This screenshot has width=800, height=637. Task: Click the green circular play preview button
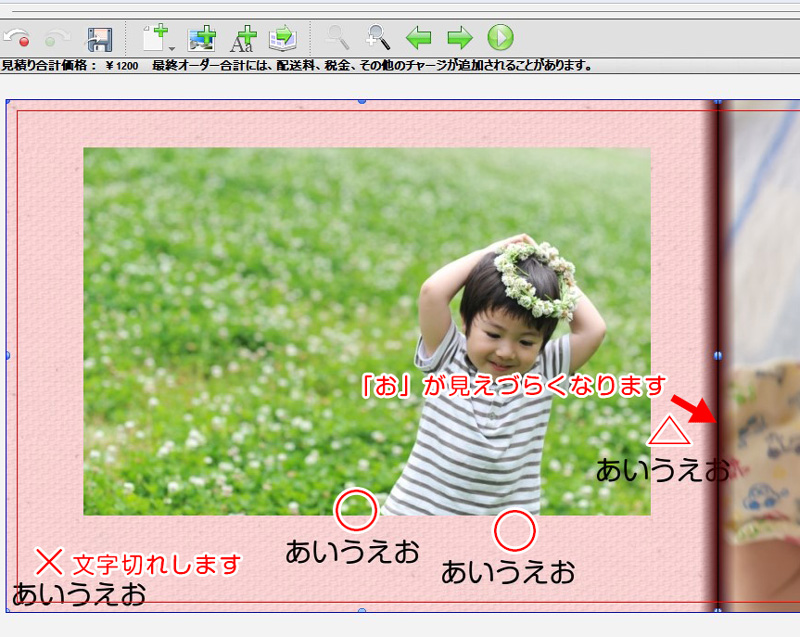pos(501,38)
